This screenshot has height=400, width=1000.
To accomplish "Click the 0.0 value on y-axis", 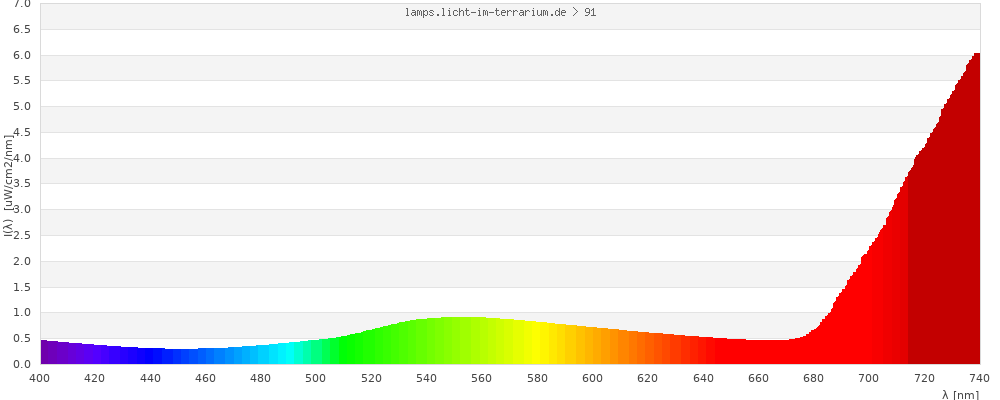I will [x=20, y=364].
